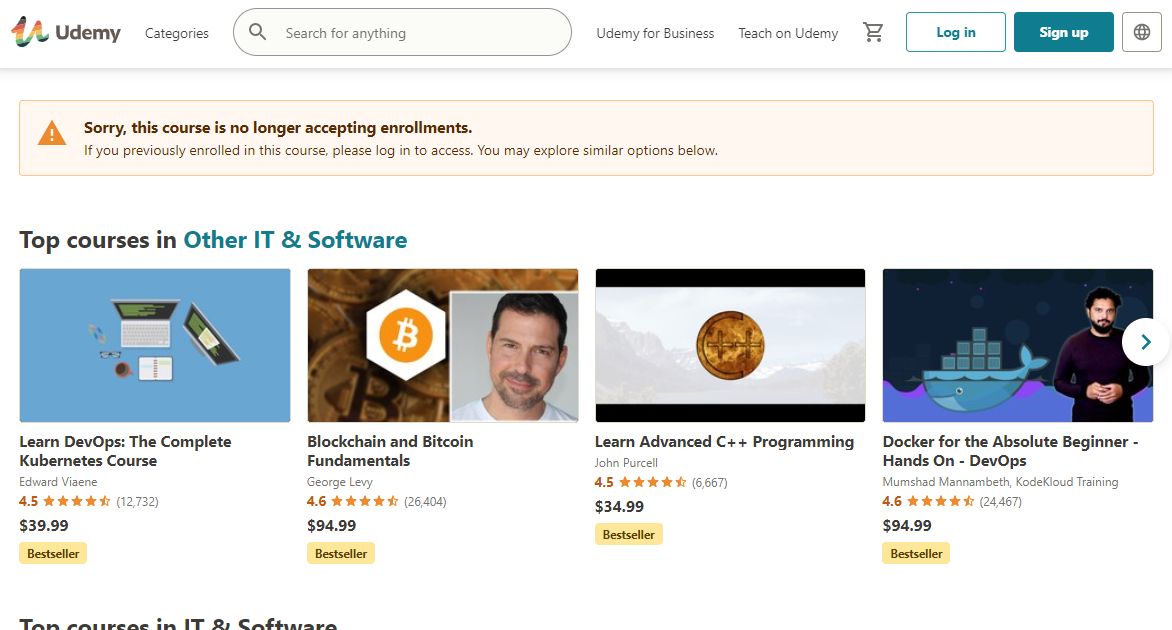Screen dimensions: 1172x630
Task: Open the Advanced C++ course thumbnail
Action: (730, 345)
